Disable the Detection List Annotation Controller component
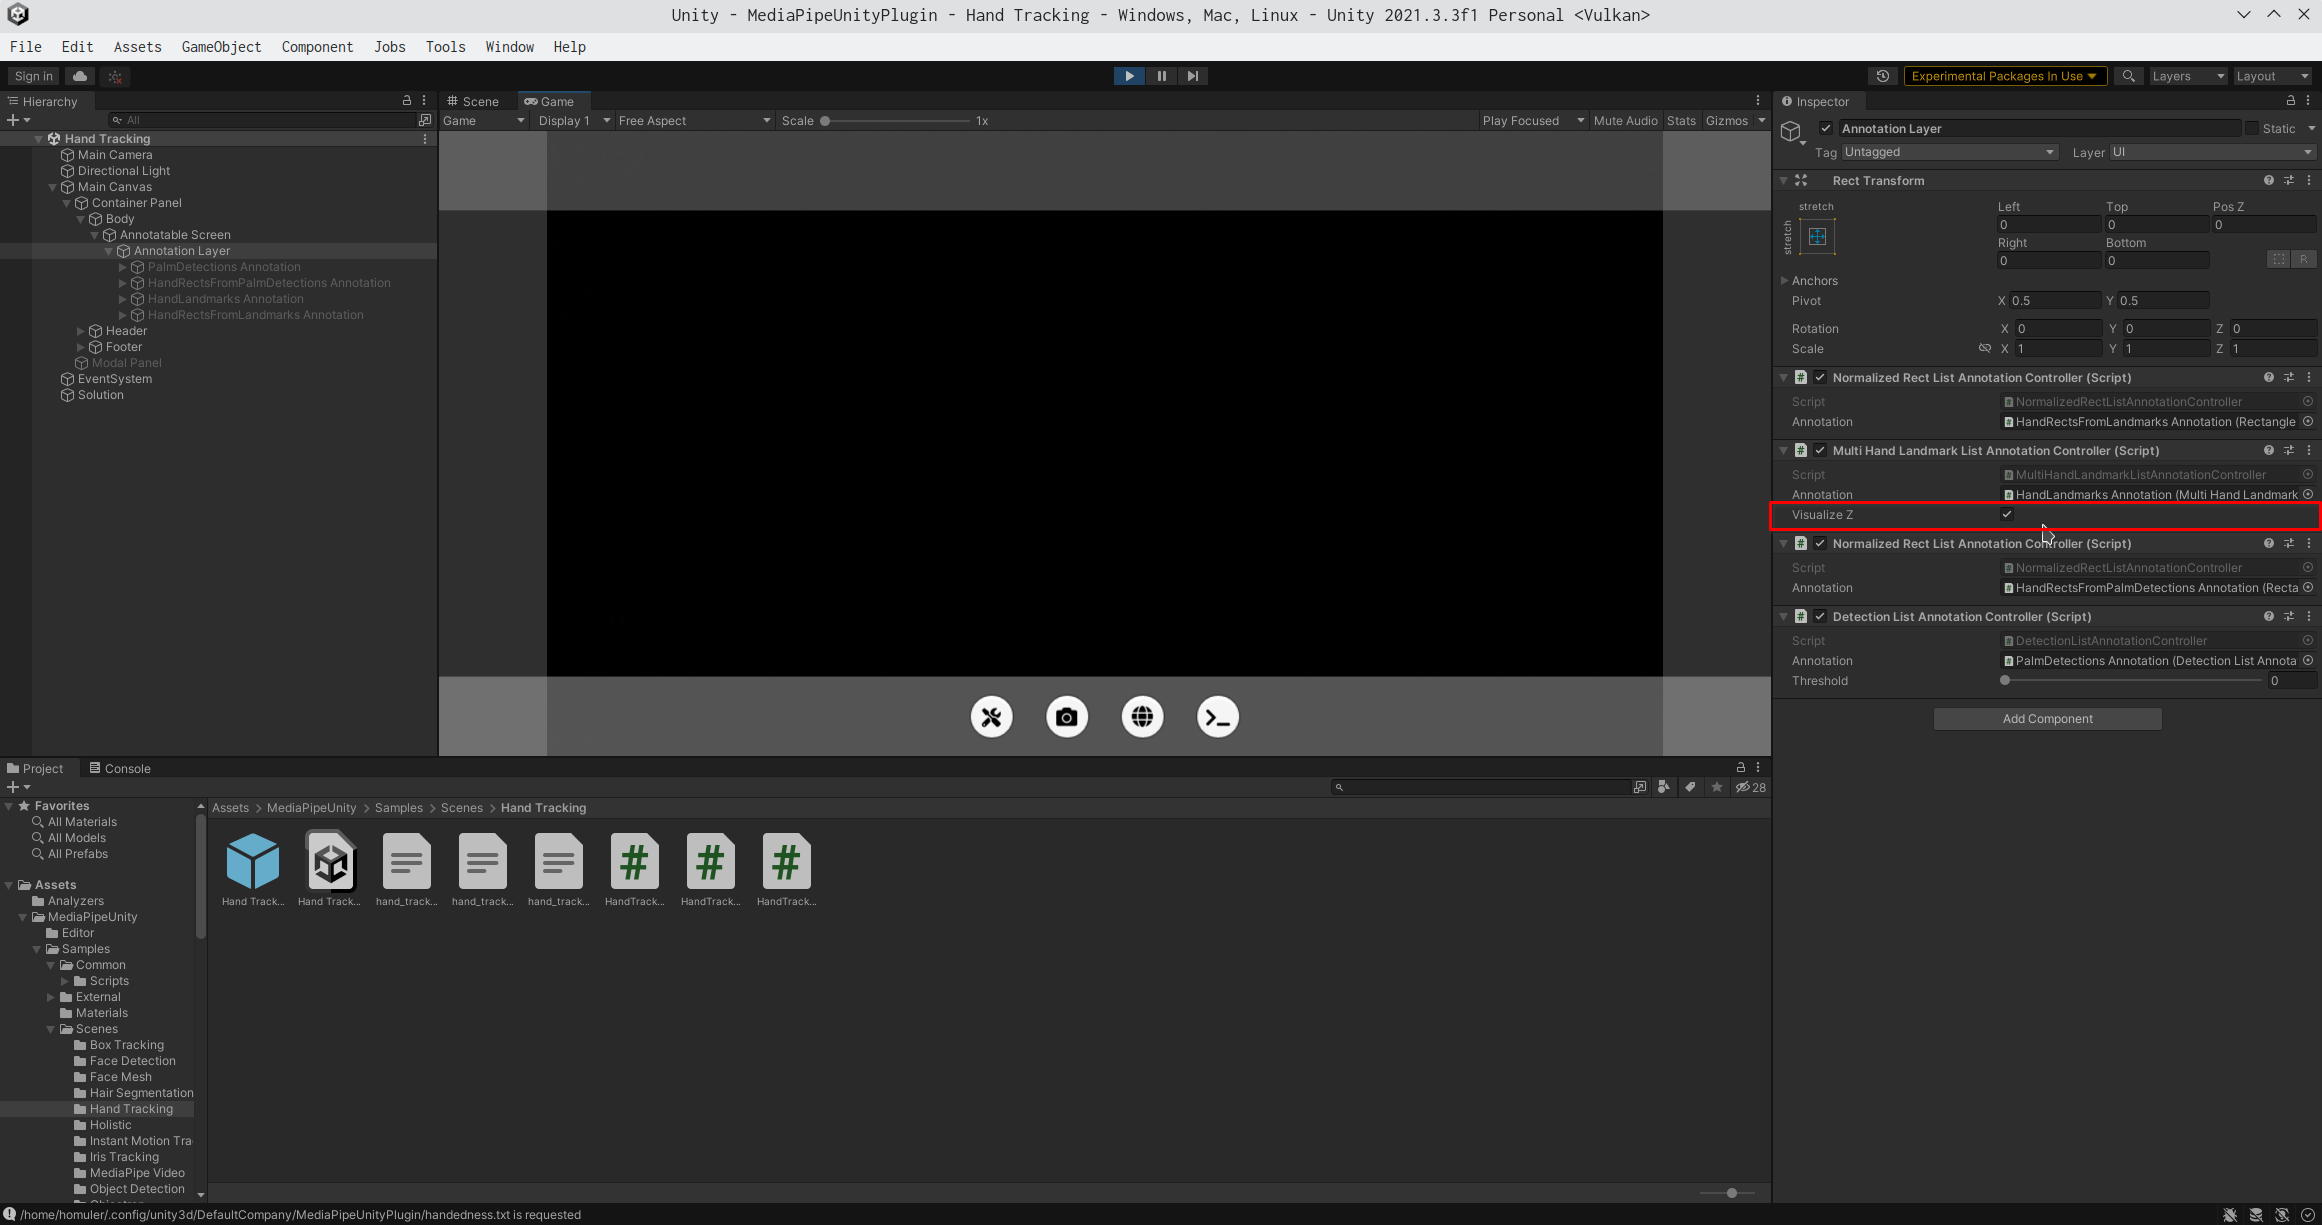 click(1820, 616)
